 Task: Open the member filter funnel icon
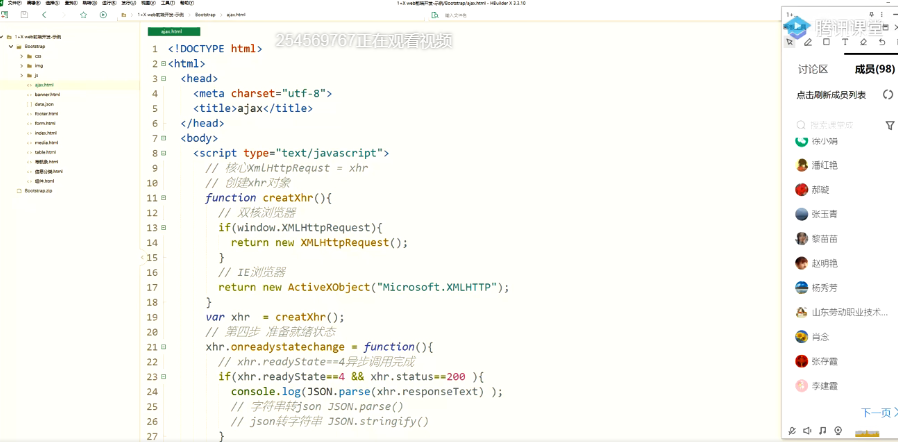889,126
